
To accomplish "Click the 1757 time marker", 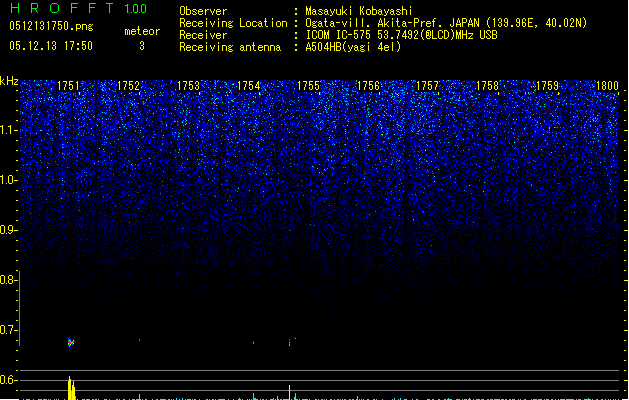I will coord(428,86).
